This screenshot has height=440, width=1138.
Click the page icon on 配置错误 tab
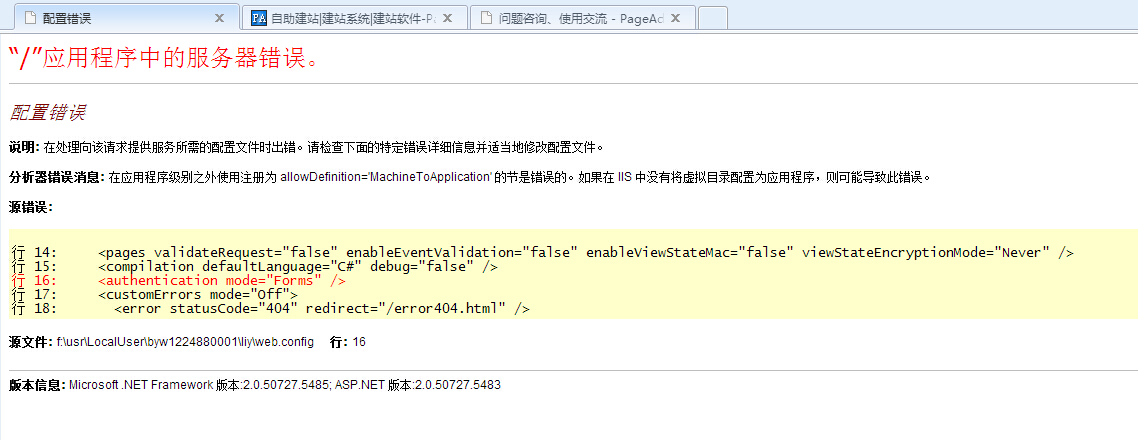point(29,18)
